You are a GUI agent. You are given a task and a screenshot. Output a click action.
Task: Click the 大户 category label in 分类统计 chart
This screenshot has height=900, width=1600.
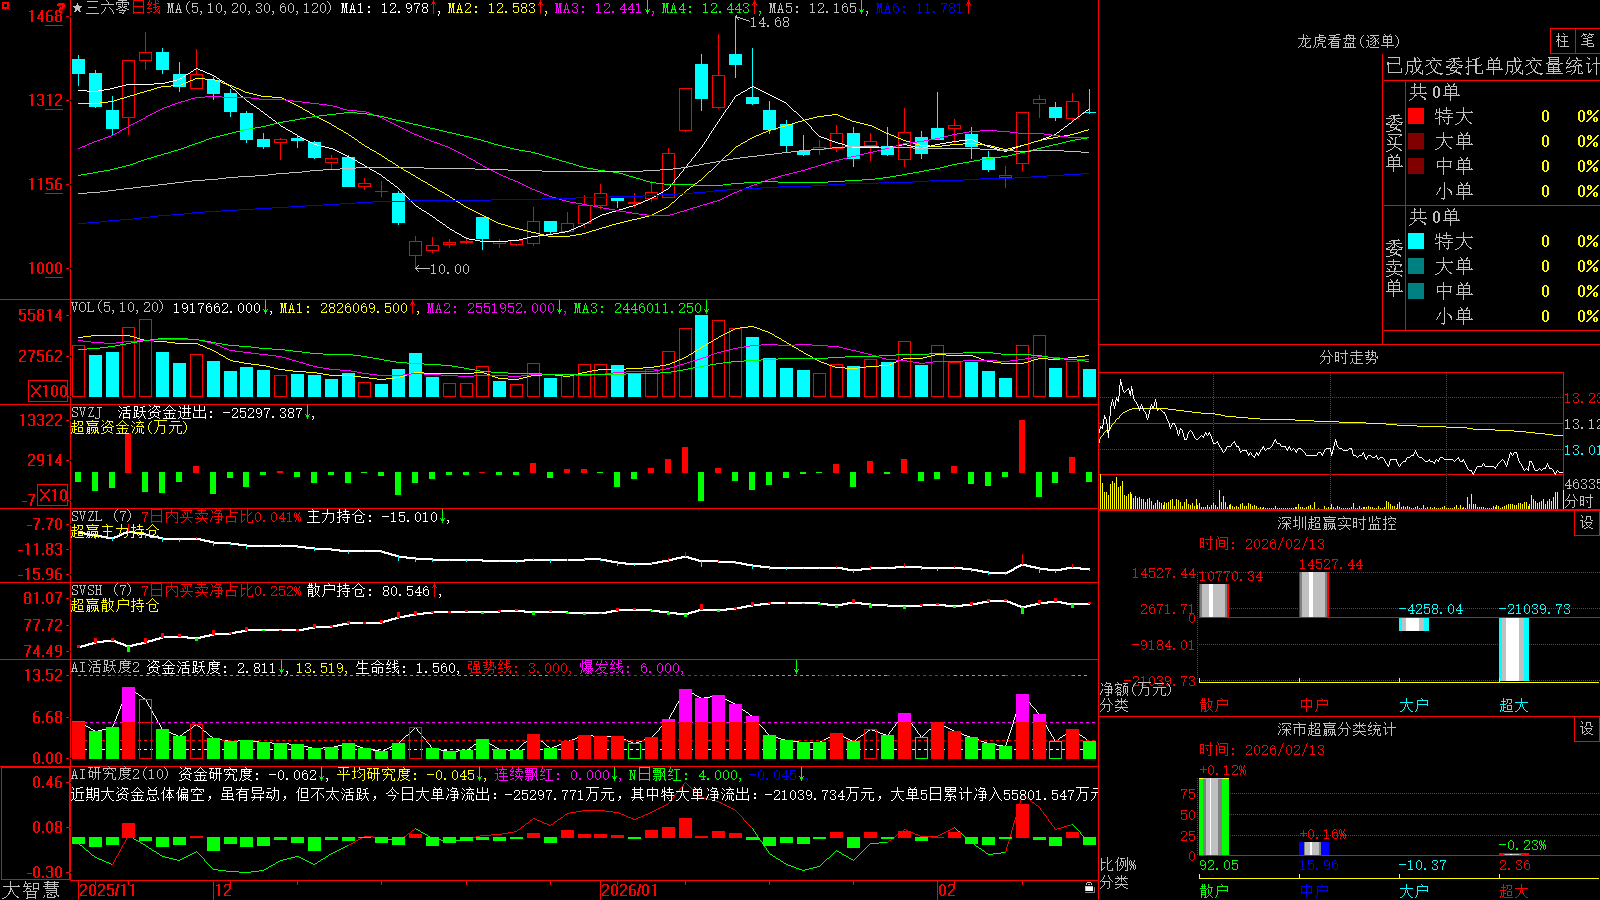[x=1414, y=890]
